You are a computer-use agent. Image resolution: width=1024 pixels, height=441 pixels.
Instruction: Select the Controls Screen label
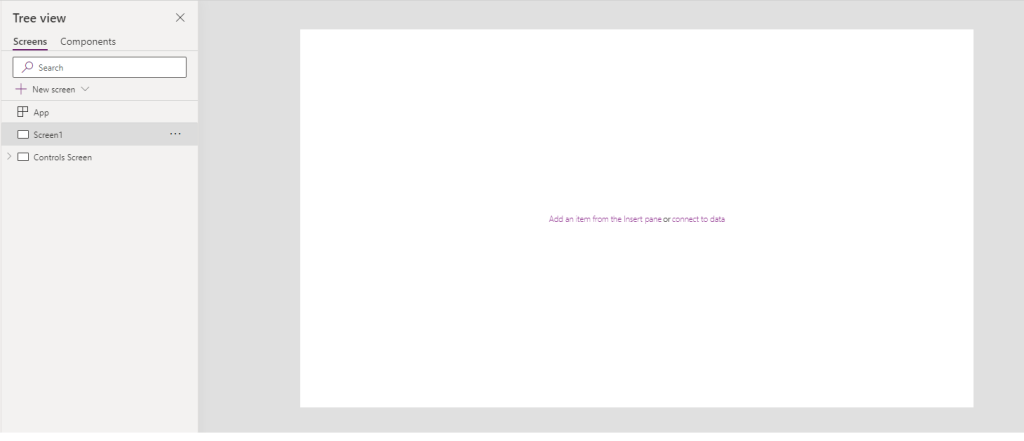click(62, 158)
